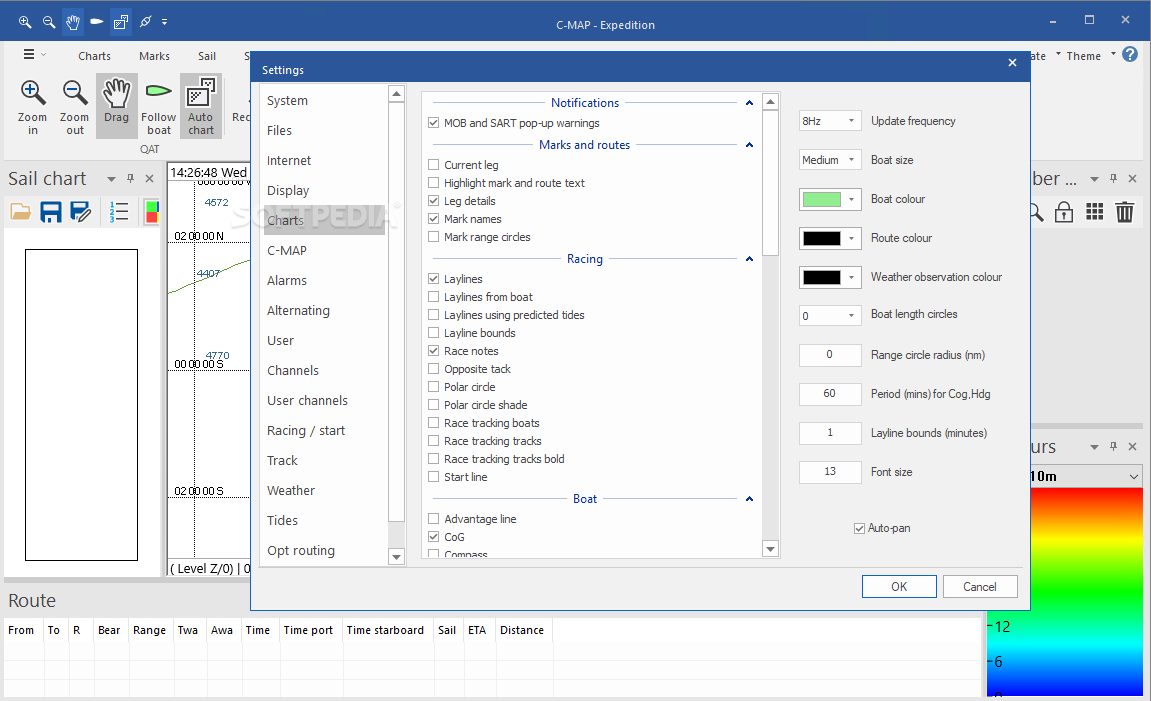Collapse the Marks and routes section
The height and width of the screenshot is (701, 1151).
[749, 145]
